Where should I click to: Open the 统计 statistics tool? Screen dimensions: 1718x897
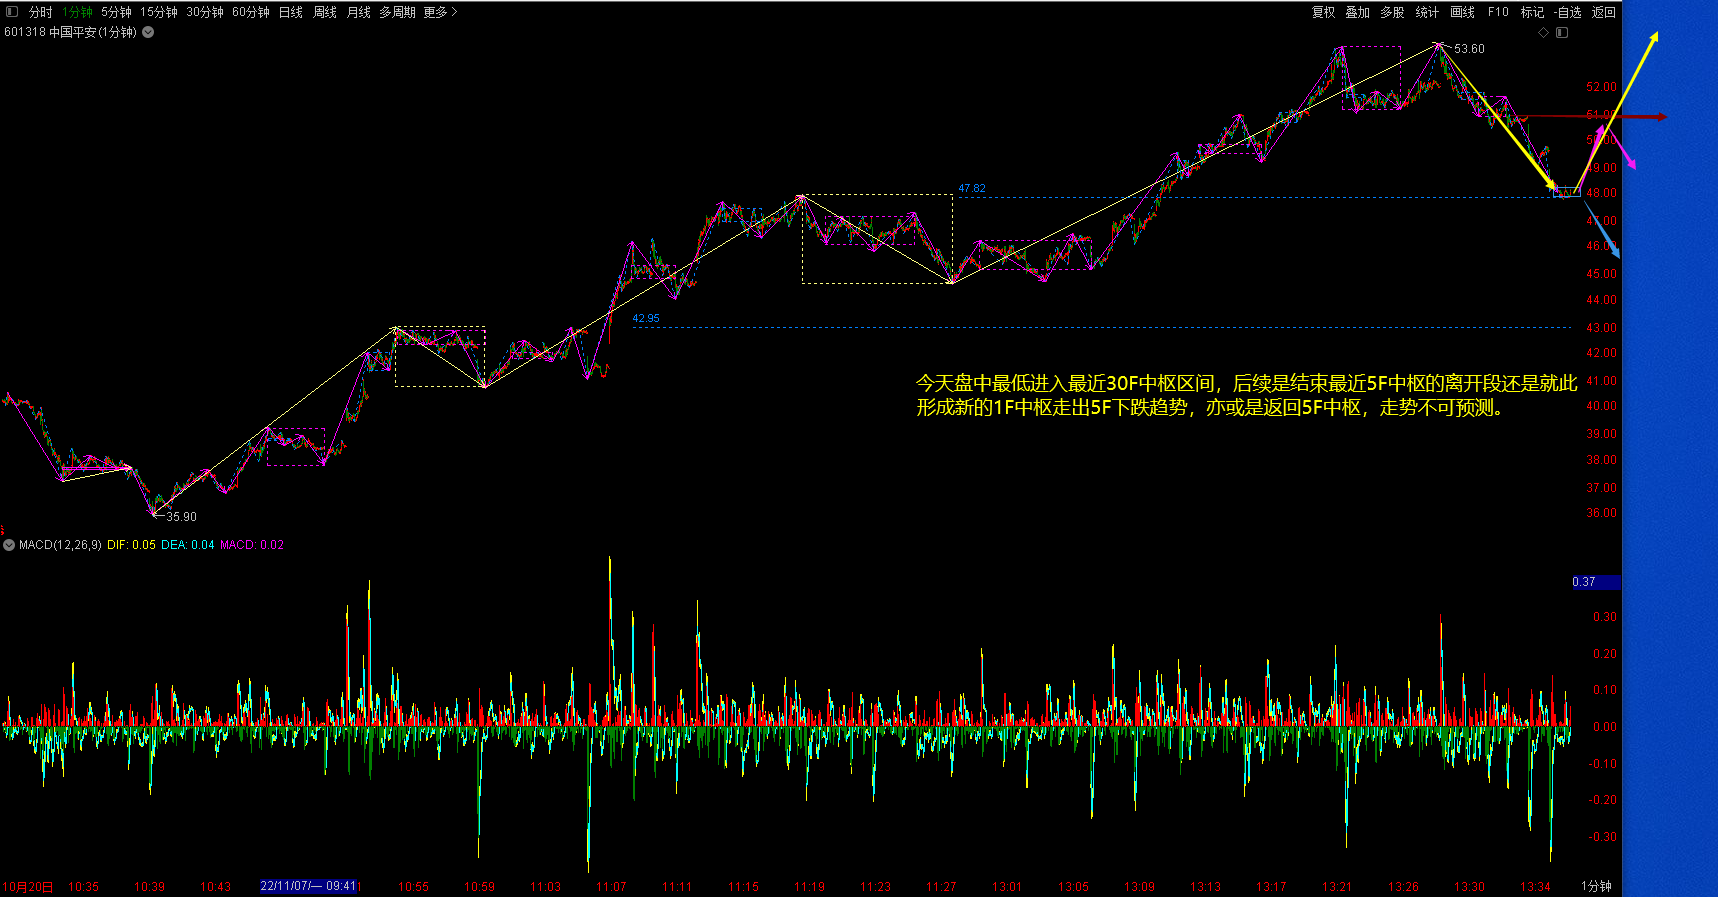[1427, 12]
